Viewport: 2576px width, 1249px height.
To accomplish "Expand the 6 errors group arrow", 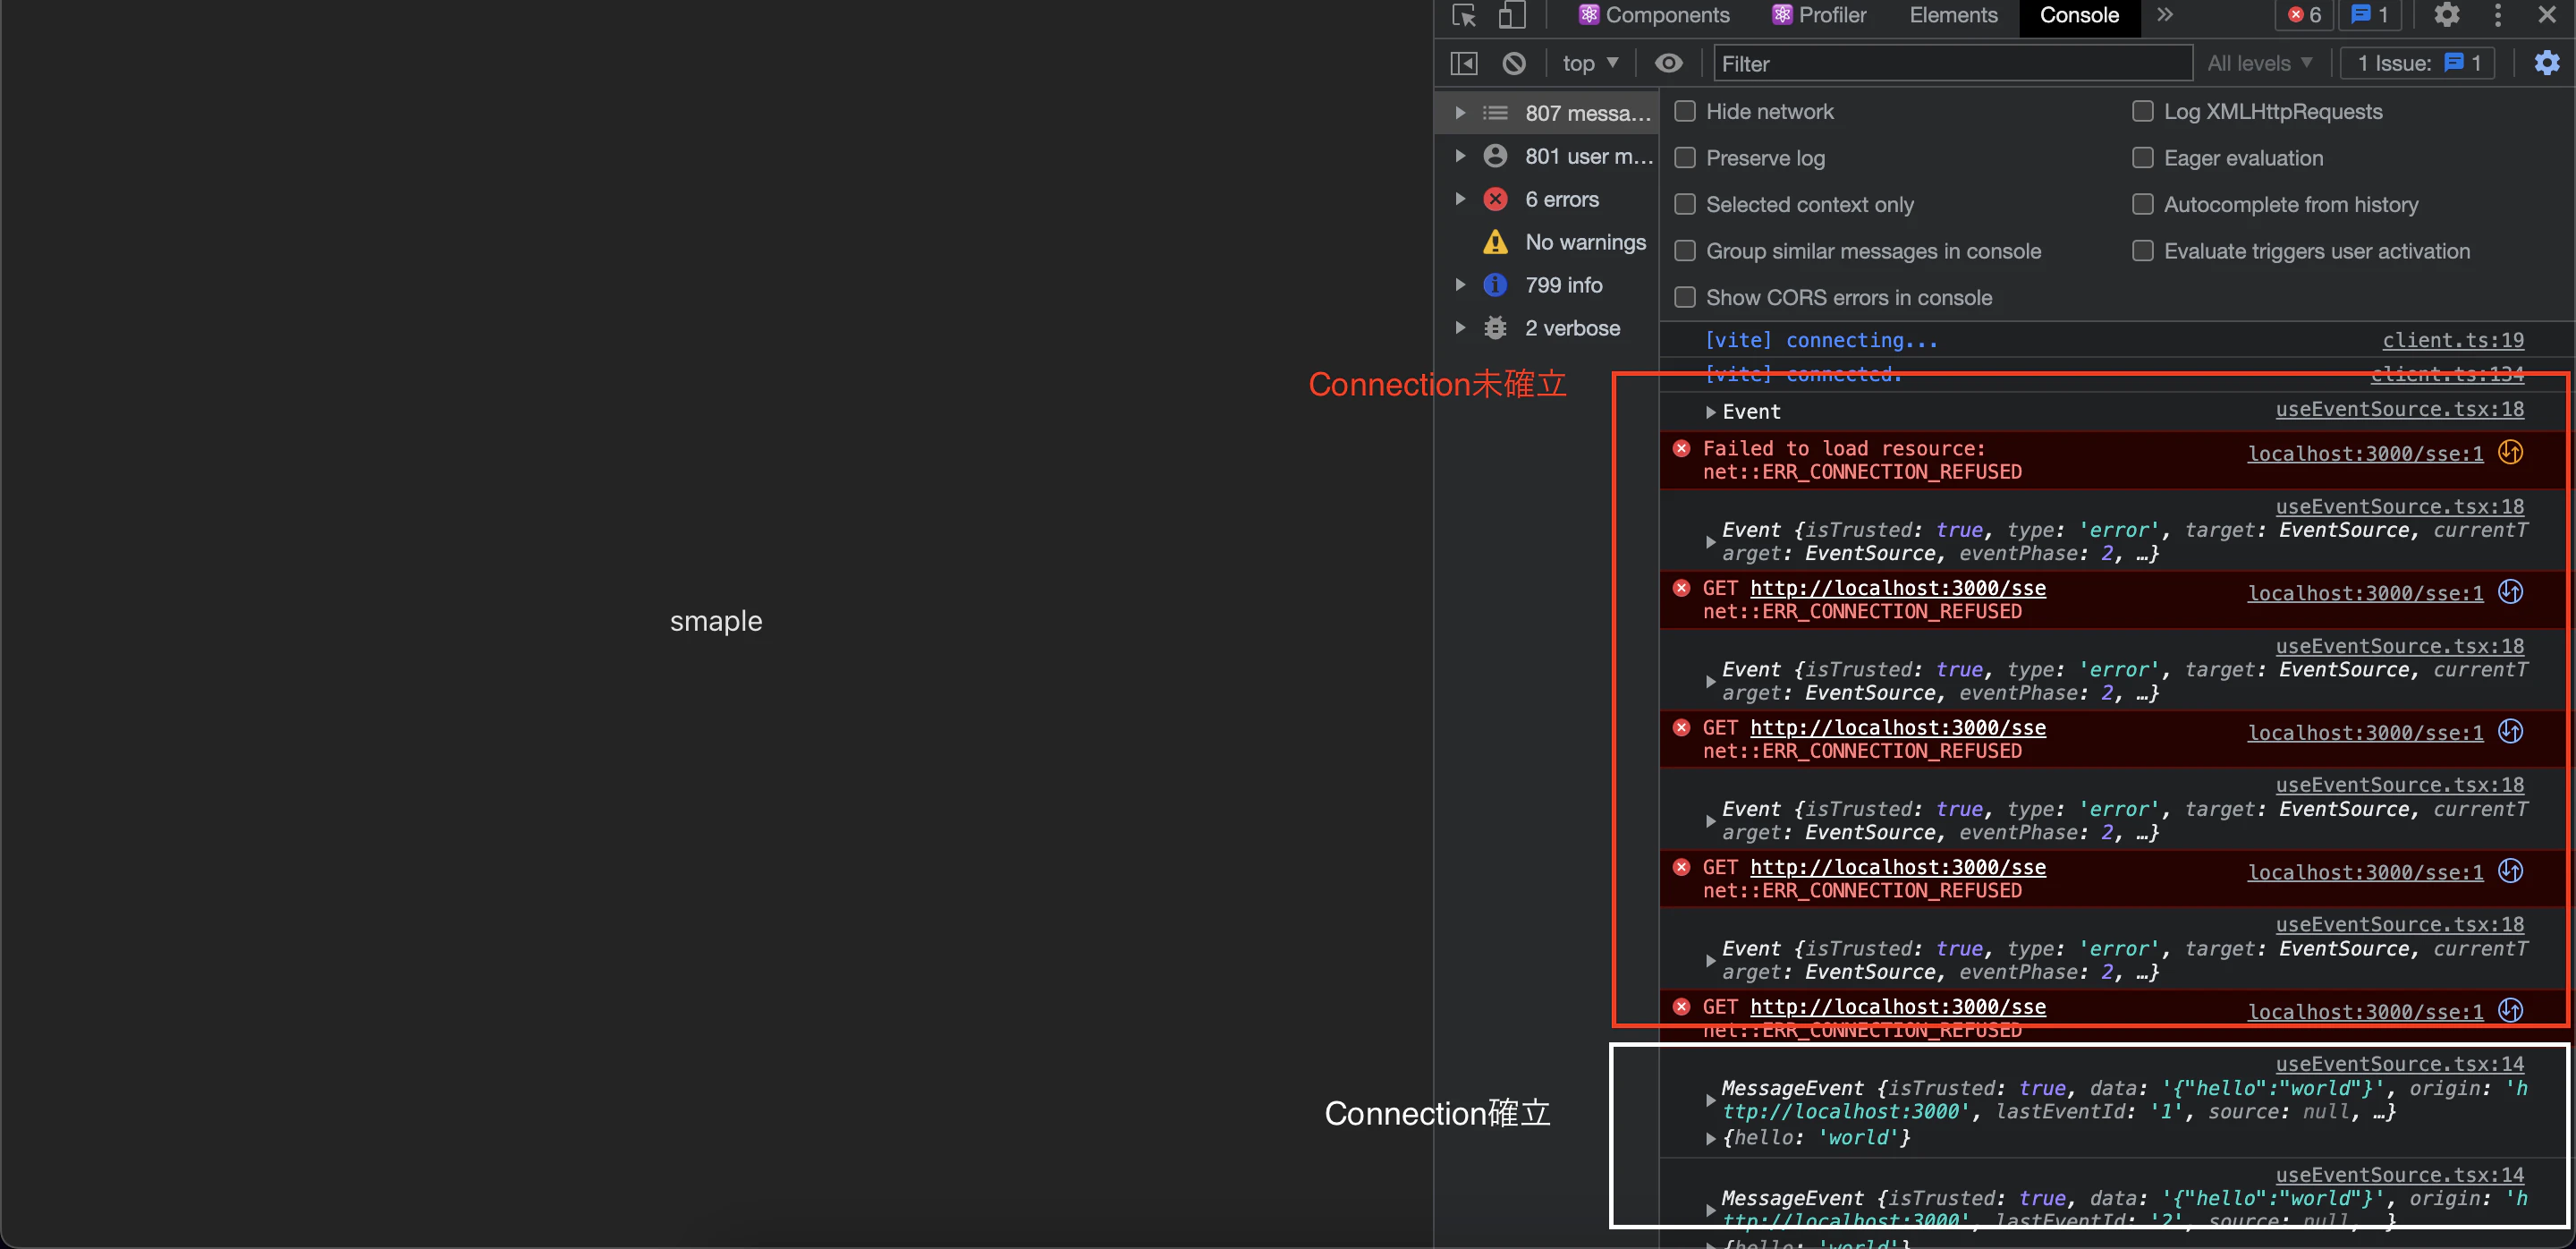I will (x=1460, y=200).
